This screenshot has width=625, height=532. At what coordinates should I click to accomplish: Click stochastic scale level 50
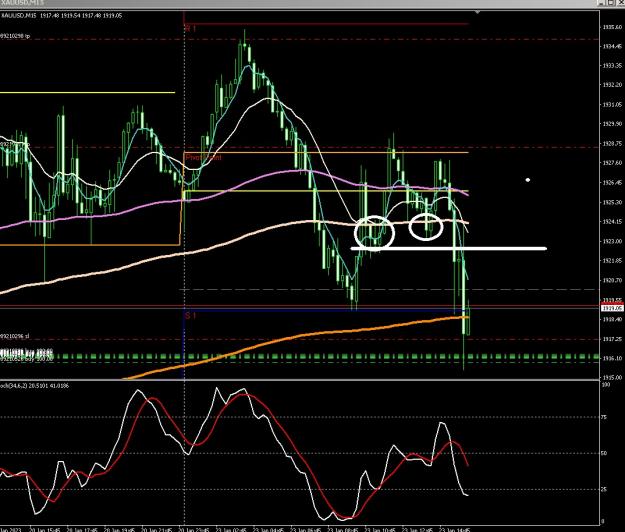[x=604, y=453]
